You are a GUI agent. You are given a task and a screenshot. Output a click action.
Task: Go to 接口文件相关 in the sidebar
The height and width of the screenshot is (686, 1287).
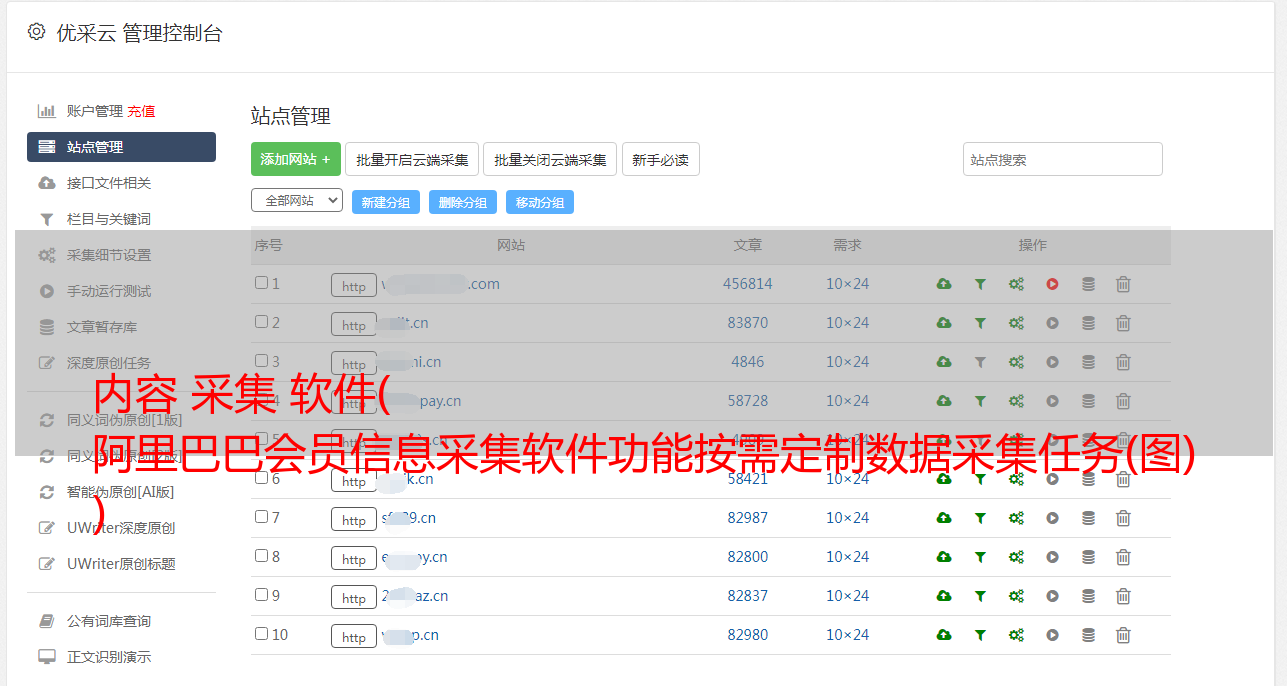click(x=109, y=183)
